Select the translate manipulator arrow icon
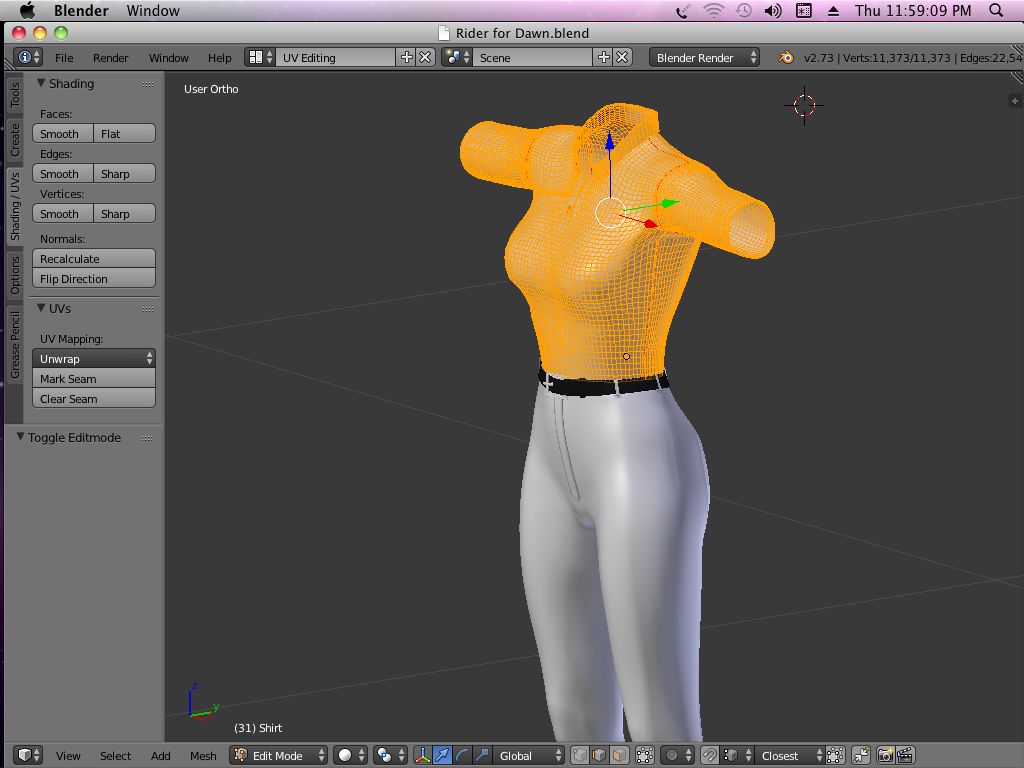The height and width of the screenshot is (768, 1024). (442, 756)
